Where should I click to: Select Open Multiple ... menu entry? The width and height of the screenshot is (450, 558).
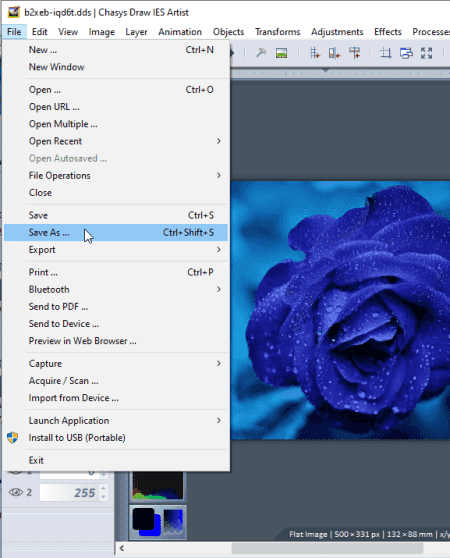(116, 124)
